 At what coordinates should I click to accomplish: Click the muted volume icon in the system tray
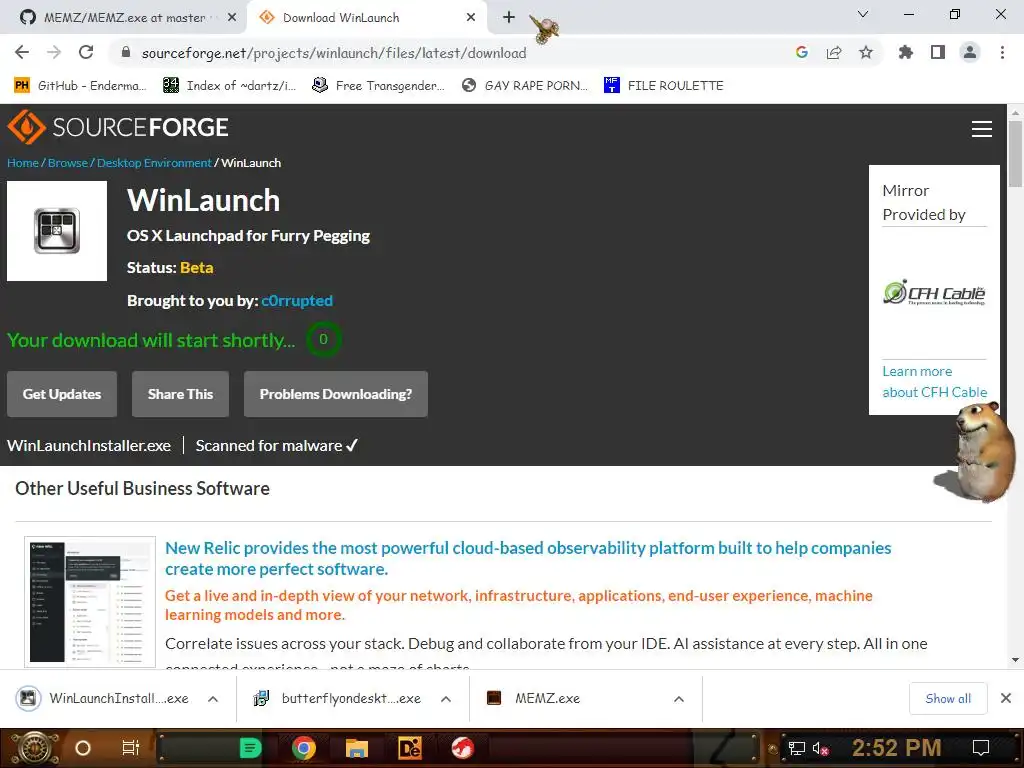820,748
